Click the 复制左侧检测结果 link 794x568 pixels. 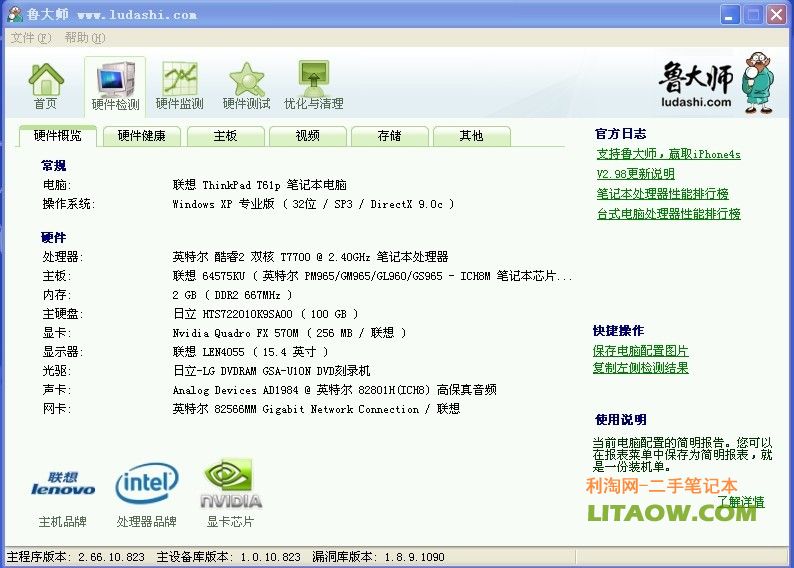point(640,368)
